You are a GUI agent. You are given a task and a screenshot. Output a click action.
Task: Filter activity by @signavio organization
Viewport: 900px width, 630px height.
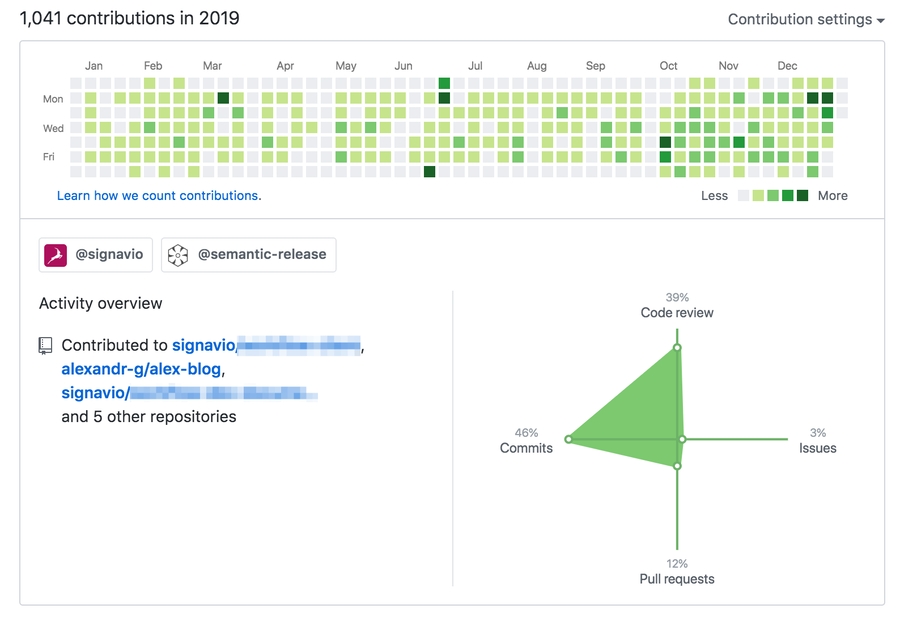pyautogui.click(x=94, y=255)
